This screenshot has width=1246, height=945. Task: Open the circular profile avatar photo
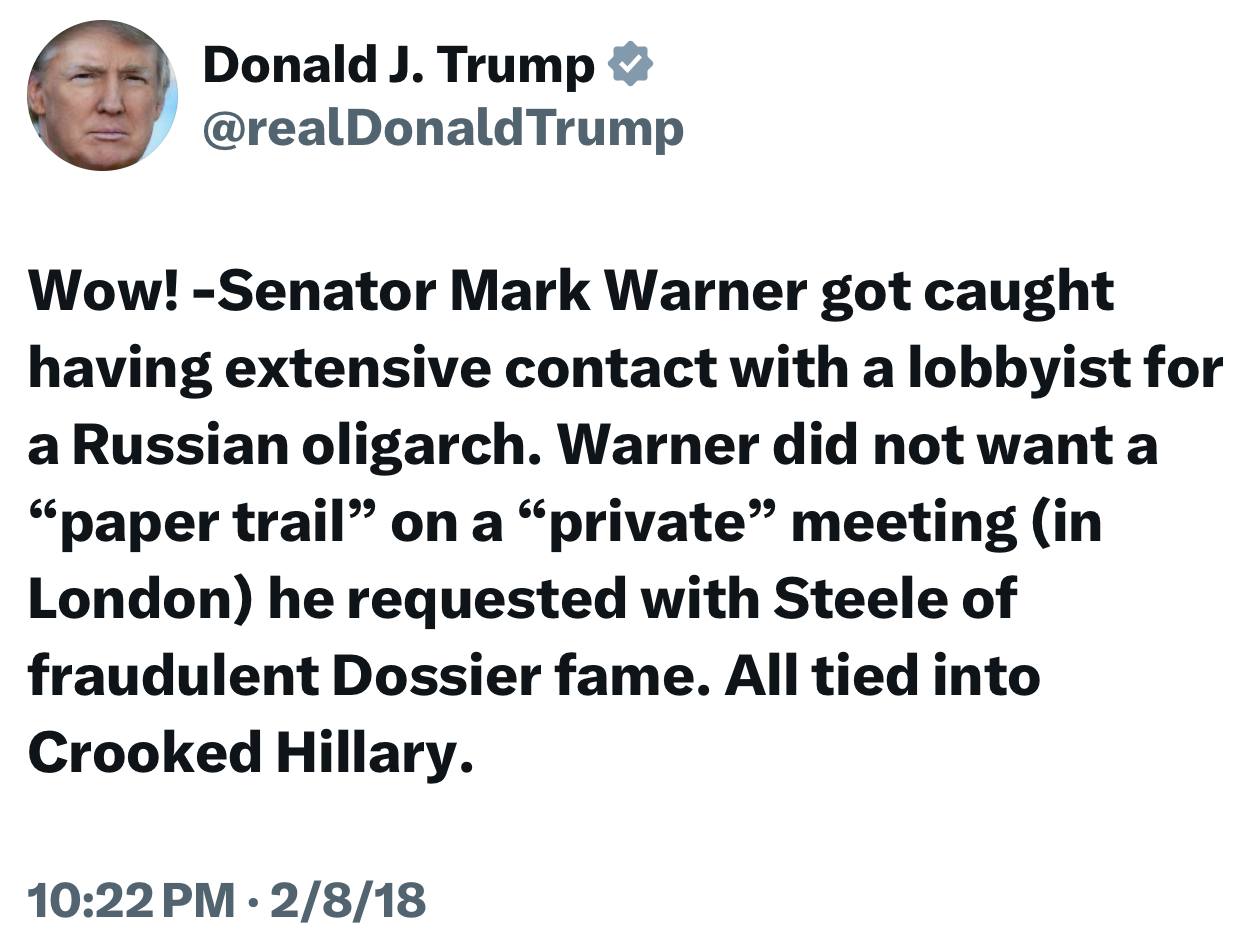click(101, 95)
